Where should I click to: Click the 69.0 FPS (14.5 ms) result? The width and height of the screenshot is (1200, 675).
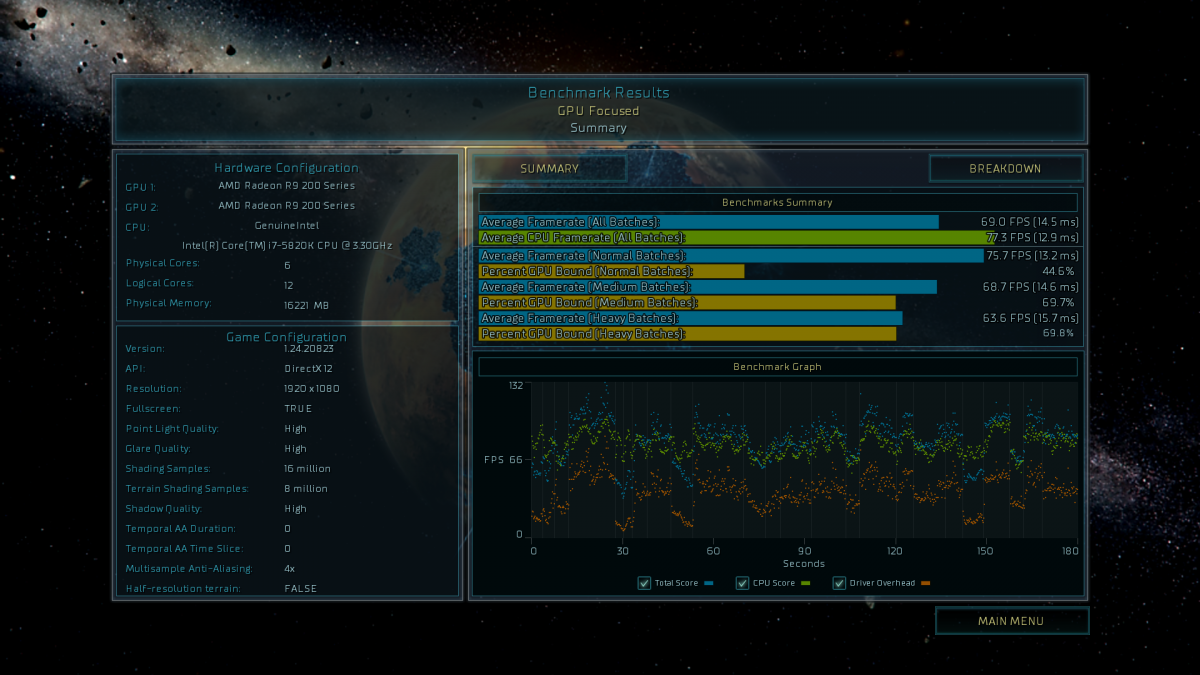[x=1029, y=222]
